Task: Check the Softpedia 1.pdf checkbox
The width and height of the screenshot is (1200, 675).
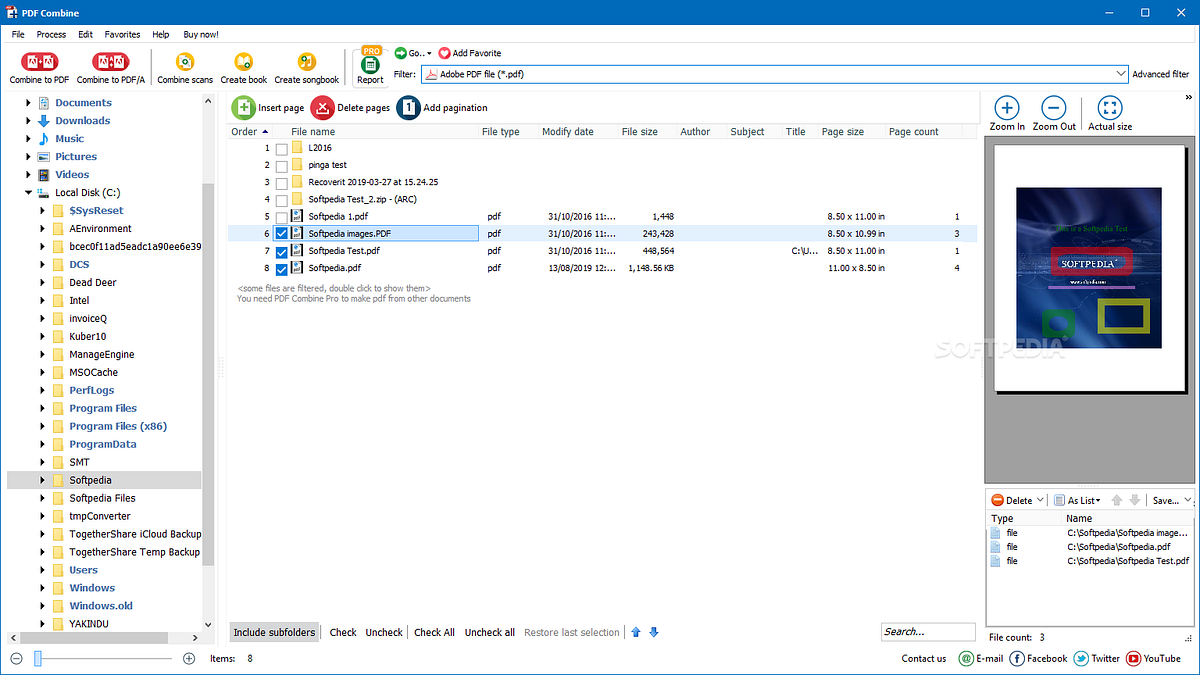Action: coord(281,216)
